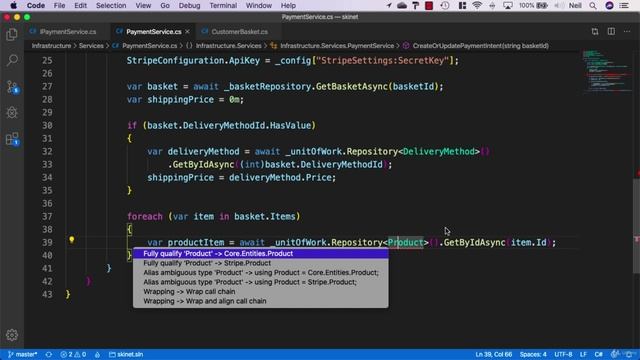Click the flame icon in status bar
Image resolution: width=640 pixels, height=360 pixels.
pyautogui.click(x=97, y=354)
